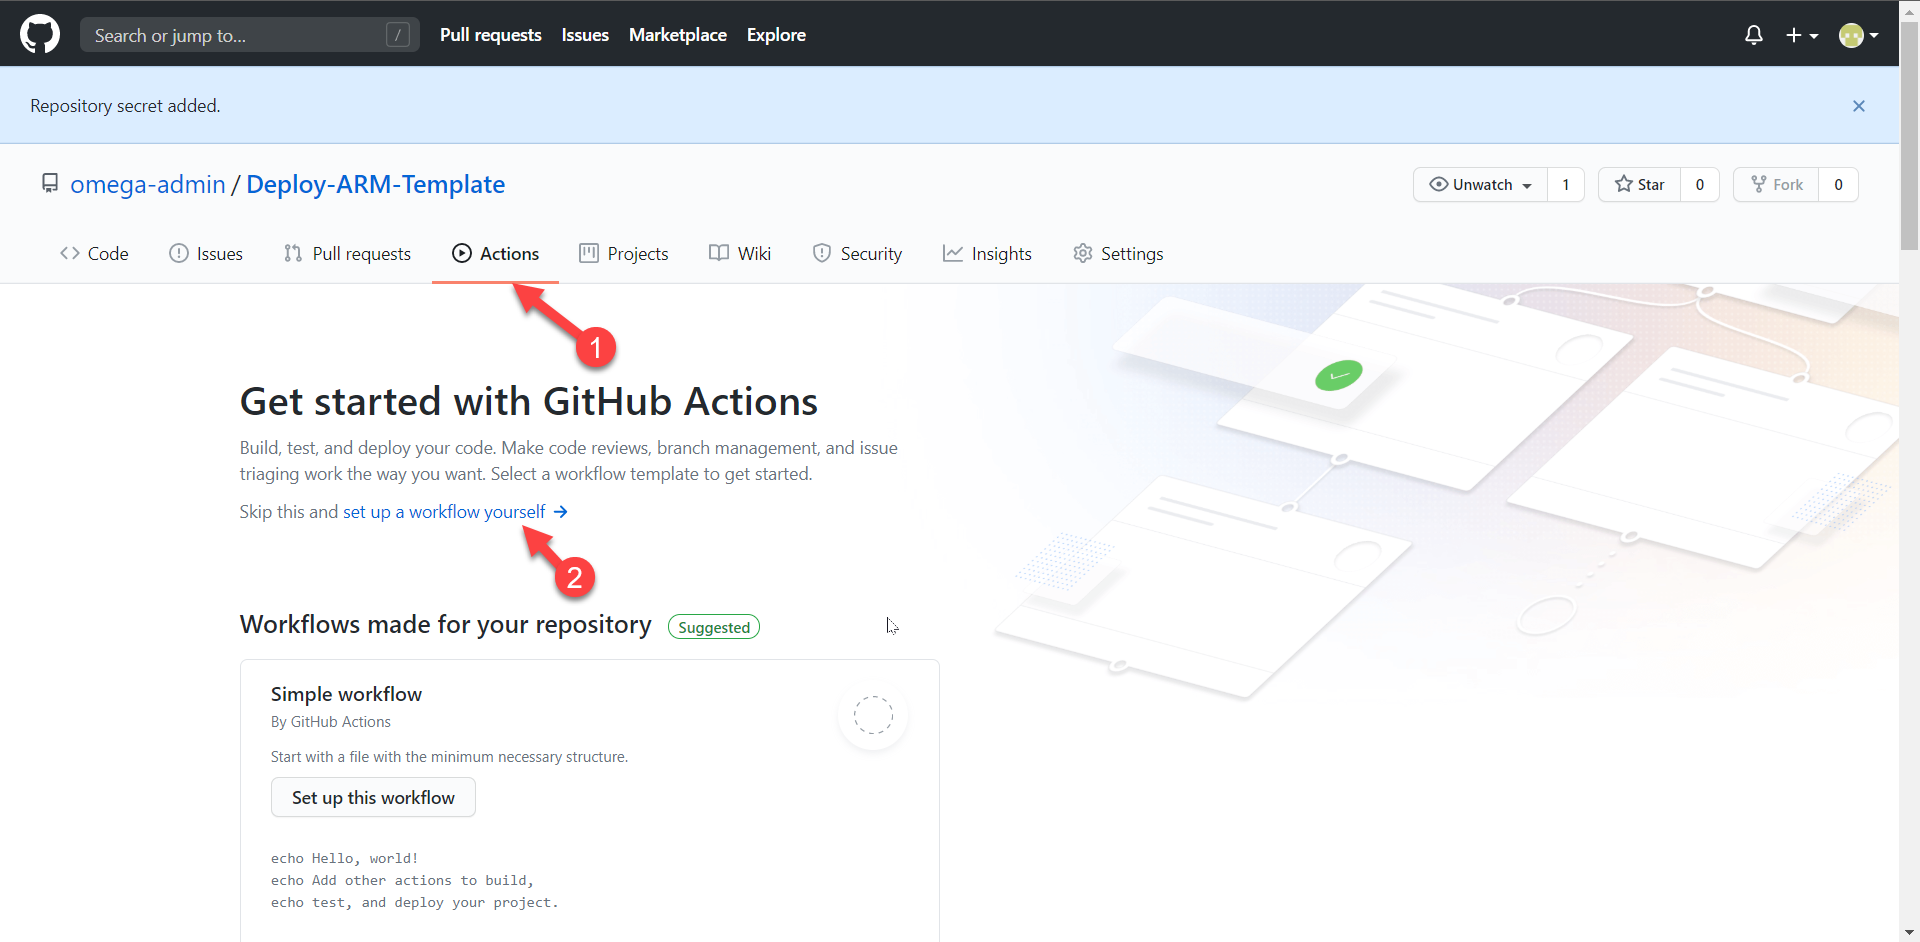Click the 'By GitHub Actions' text
This screenshot has width=1920, height=942.
[331, 722]
